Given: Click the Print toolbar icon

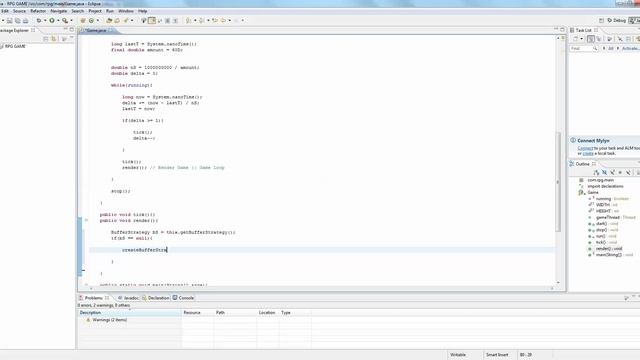Looking at the screenshot, I should point(25,20).
